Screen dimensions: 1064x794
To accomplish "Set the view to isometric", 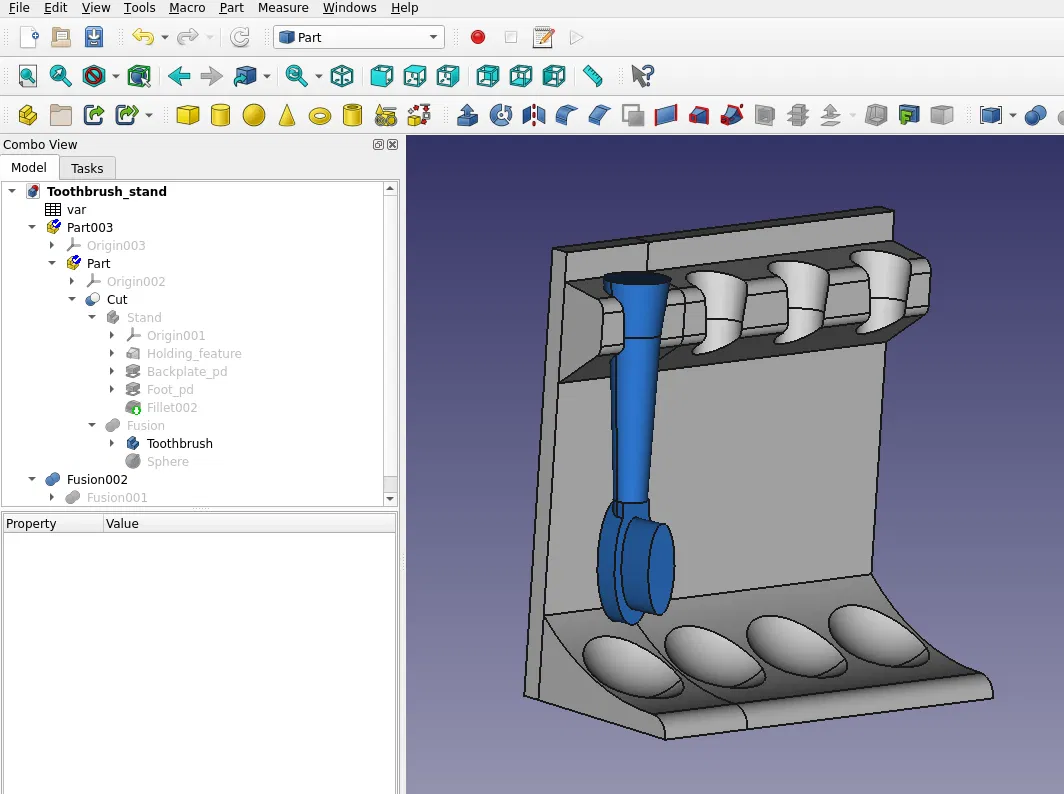I will (342, 76).
